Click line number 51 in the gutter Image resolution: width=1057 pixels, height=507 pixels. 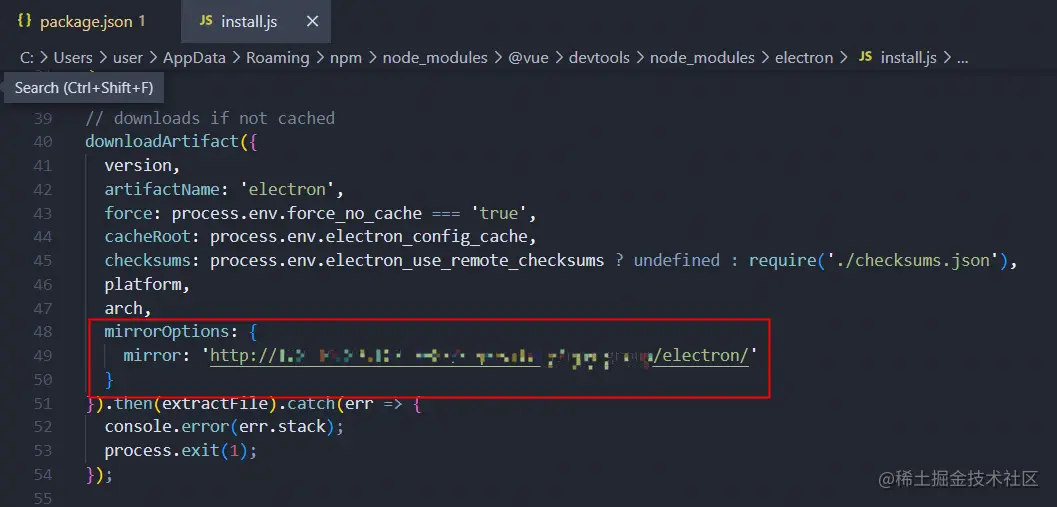pyautogui.click(x=42, y=403)
